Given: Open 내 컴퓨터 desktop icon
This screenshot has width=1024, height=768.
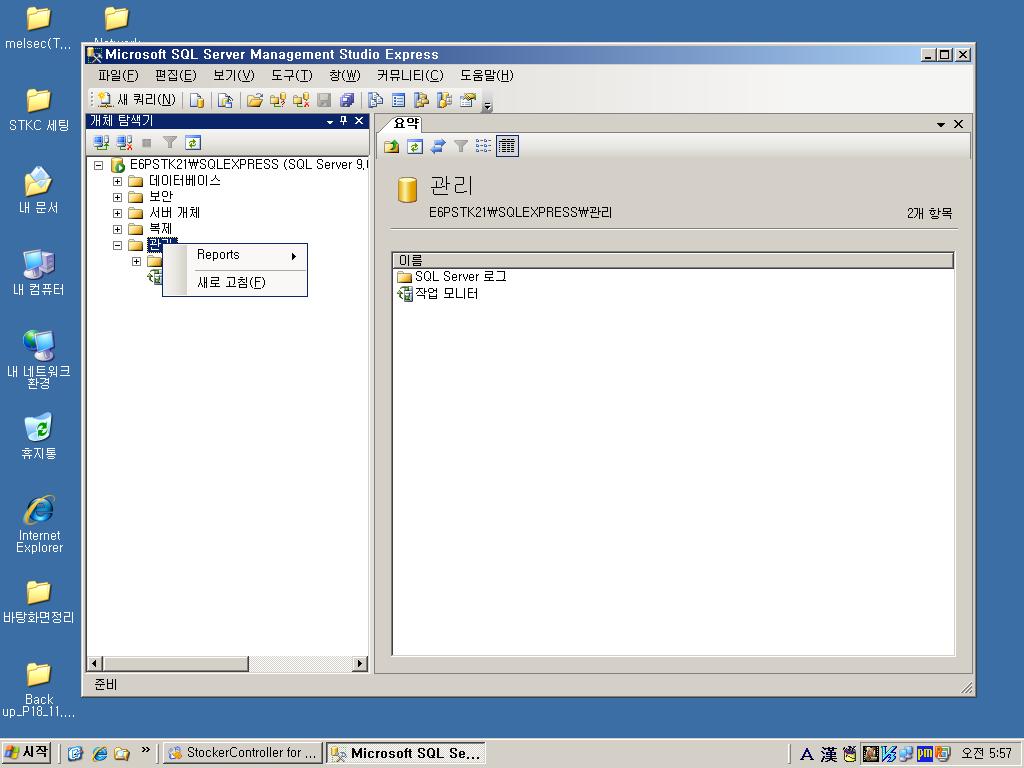Looking at the screenshot, I should 39,272.
